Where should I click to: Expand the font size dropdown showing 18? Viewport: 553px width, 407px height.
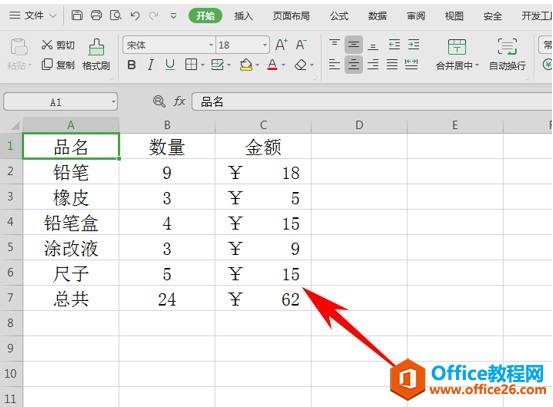[x=265, y=45]
